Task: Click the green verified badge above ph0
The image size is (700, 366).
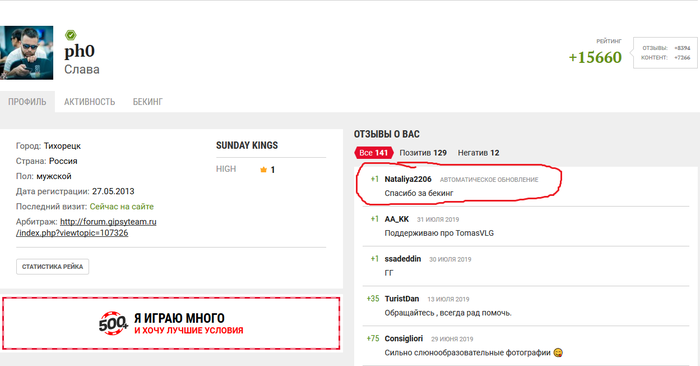Action: coord(71,35)
